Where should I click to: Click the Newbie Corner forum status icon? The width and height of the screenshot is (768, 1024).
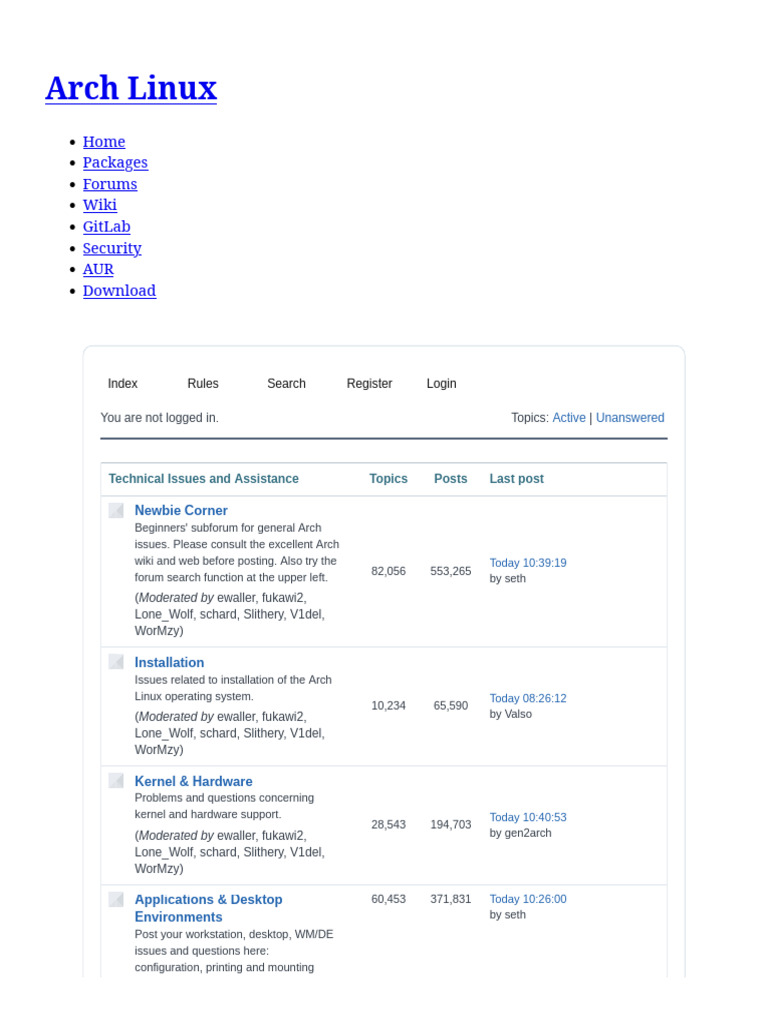pos(116,510)
